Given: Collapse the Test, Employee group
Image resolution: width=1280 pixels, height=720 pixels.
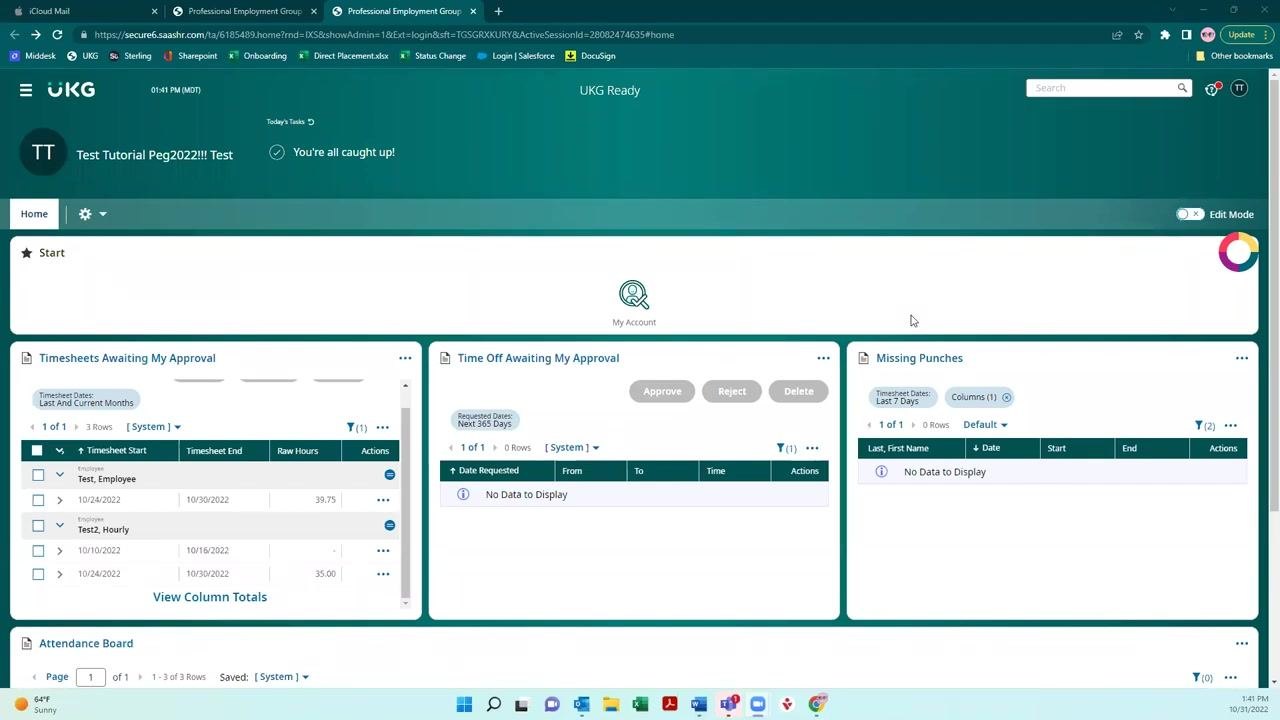Looking at the screenshot, I should coord(59,475).
